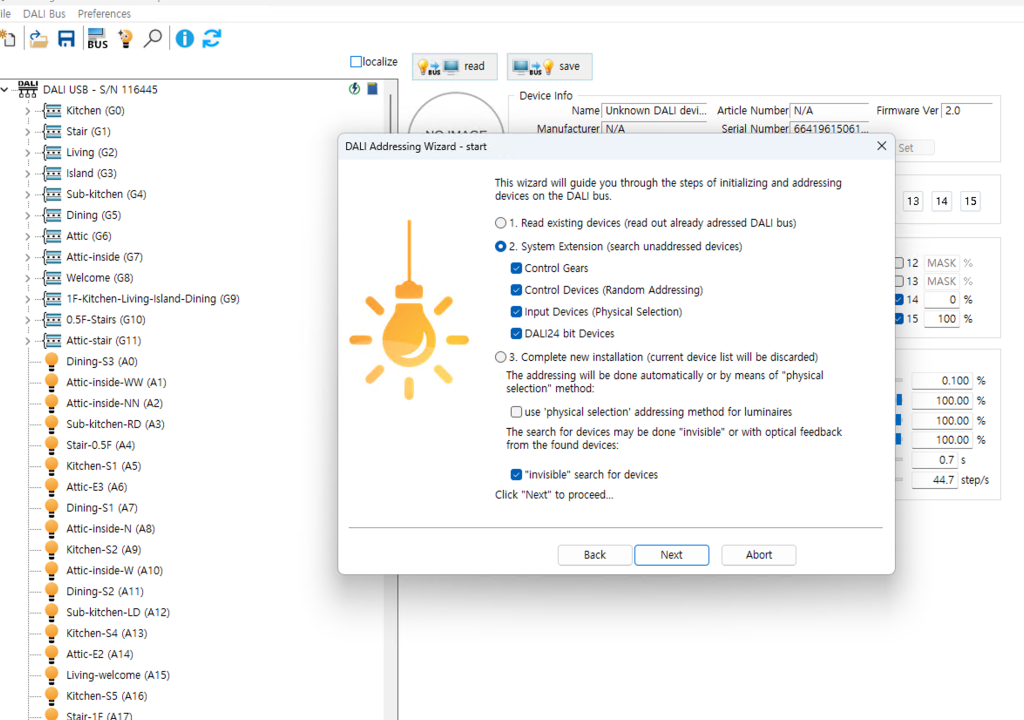Expand the Kitchen (G0) group

[x=27, y=111]
